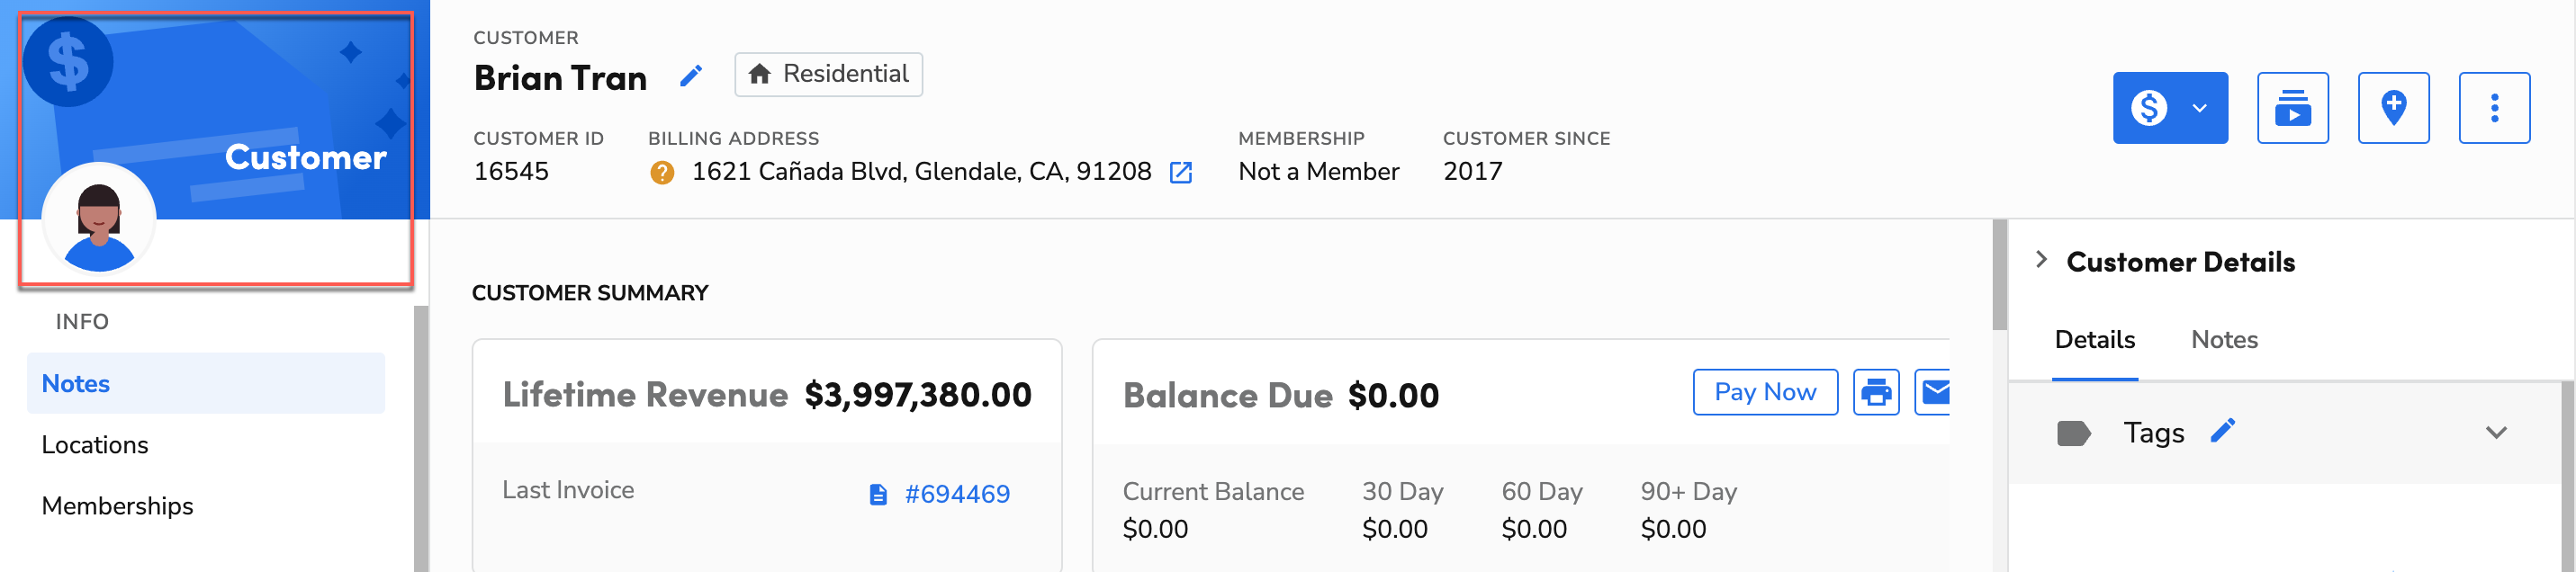Viewport: 2576px width, 572px height.
Task: Open invoice #694469 link
Action: click(955, 492)
